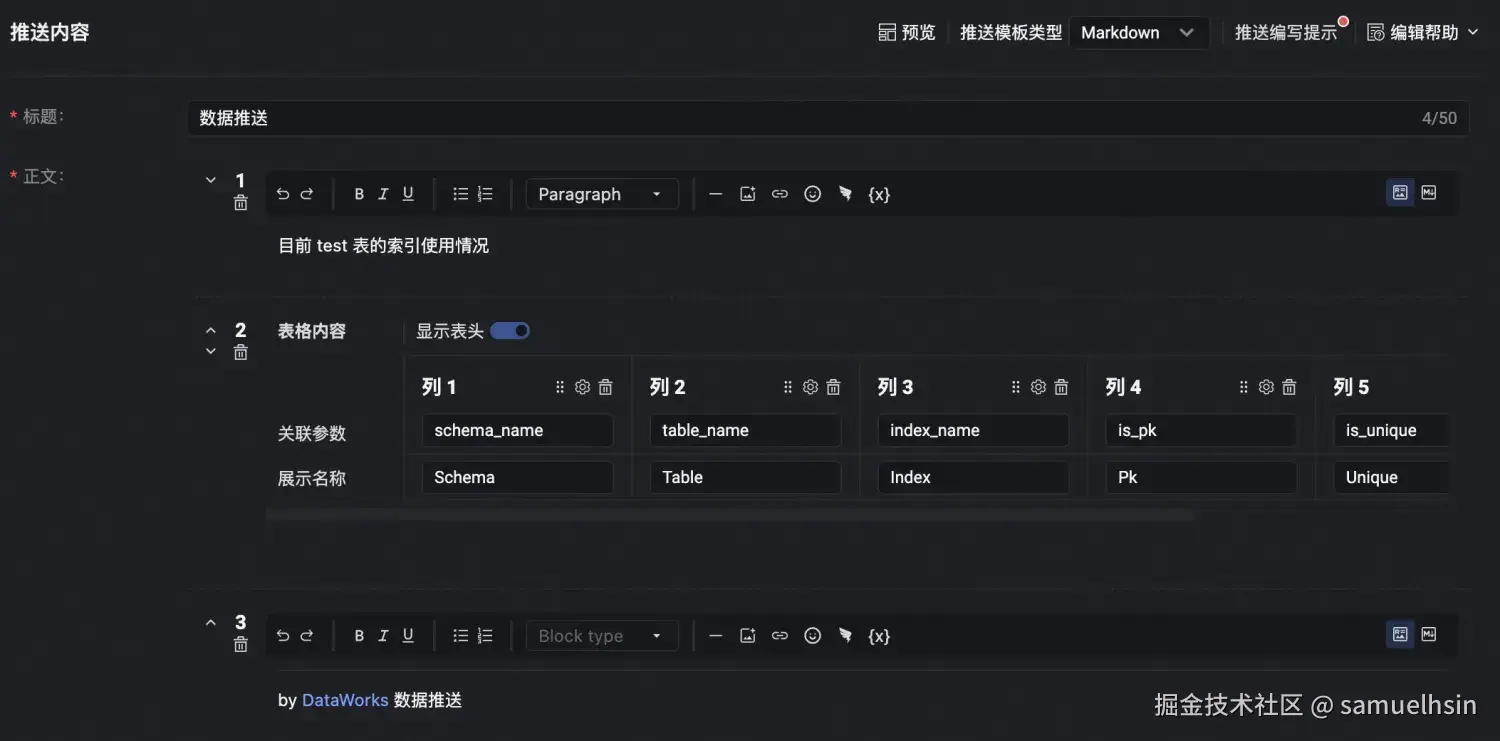The image size is (1500, 741).
Task: Open settings for 列 3
Action: tap(1039, 387)
